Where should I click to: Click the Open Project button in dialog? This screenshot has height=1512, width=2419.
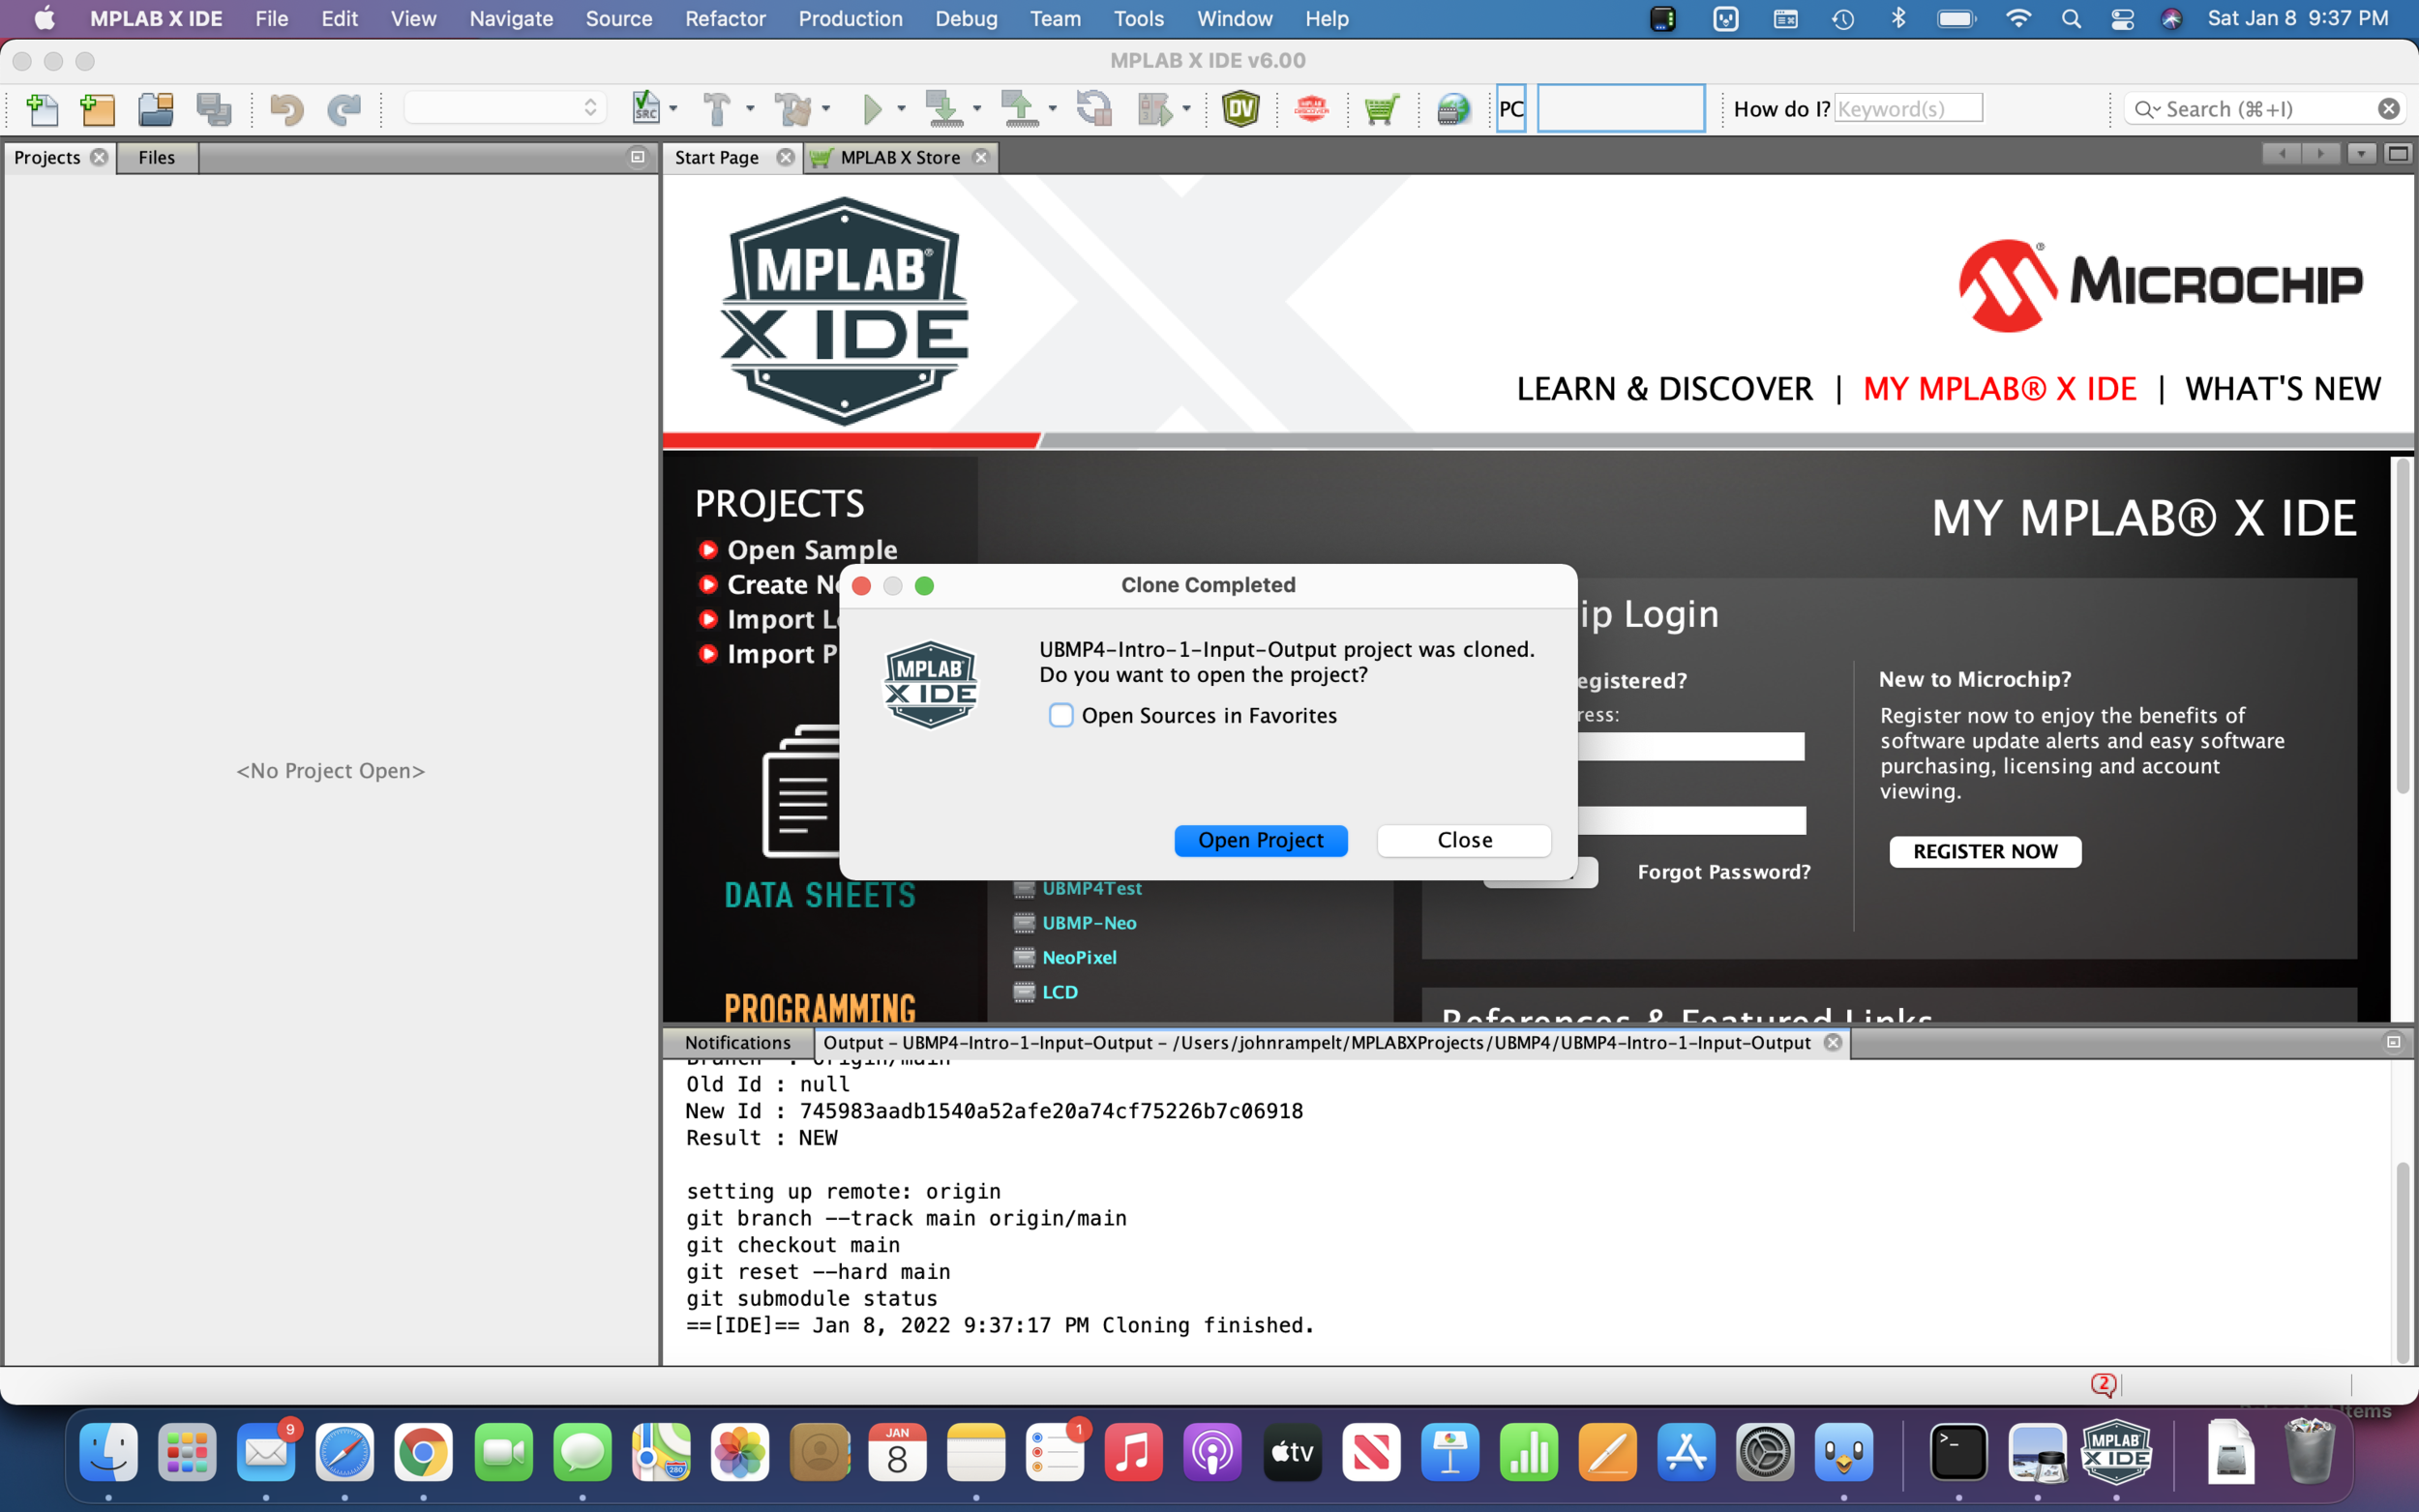click(1260, 840)
